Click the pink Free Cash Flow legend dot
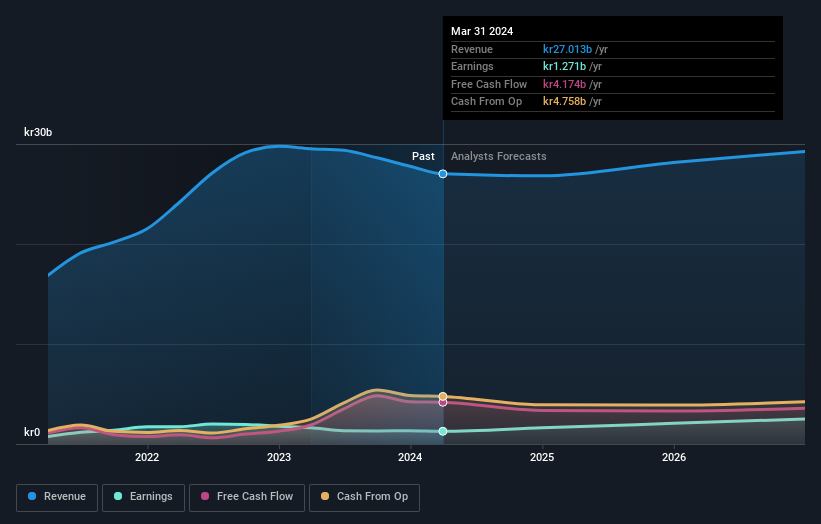Viewport: 821px width, 524px height. pyautogui.click(x=205, y=496)
